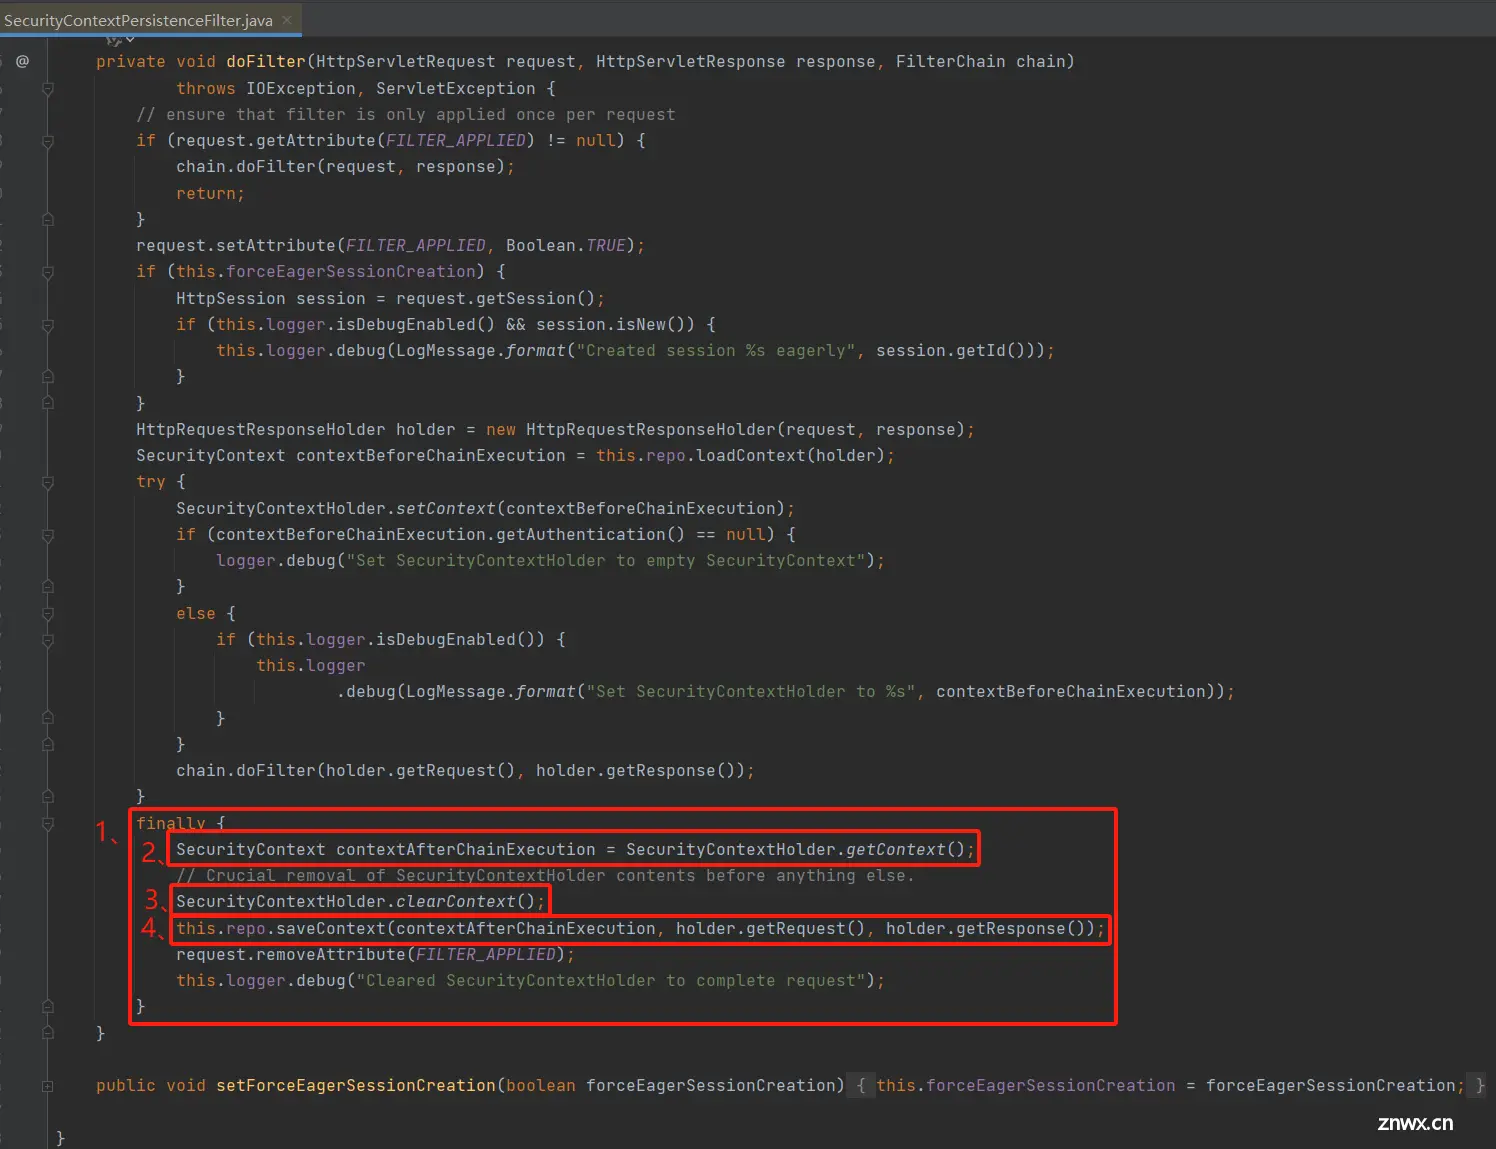Image resolution: width=1496 pixels, height=1149 pixels.
Task: Click 'session.getId()' call
Action: coord(950,351)
